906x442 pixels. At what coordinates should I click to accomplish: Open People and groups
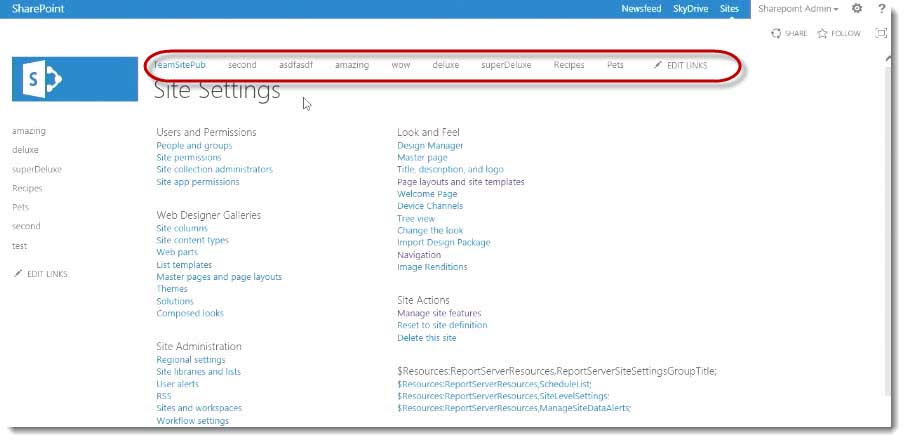tap(194, 146)
